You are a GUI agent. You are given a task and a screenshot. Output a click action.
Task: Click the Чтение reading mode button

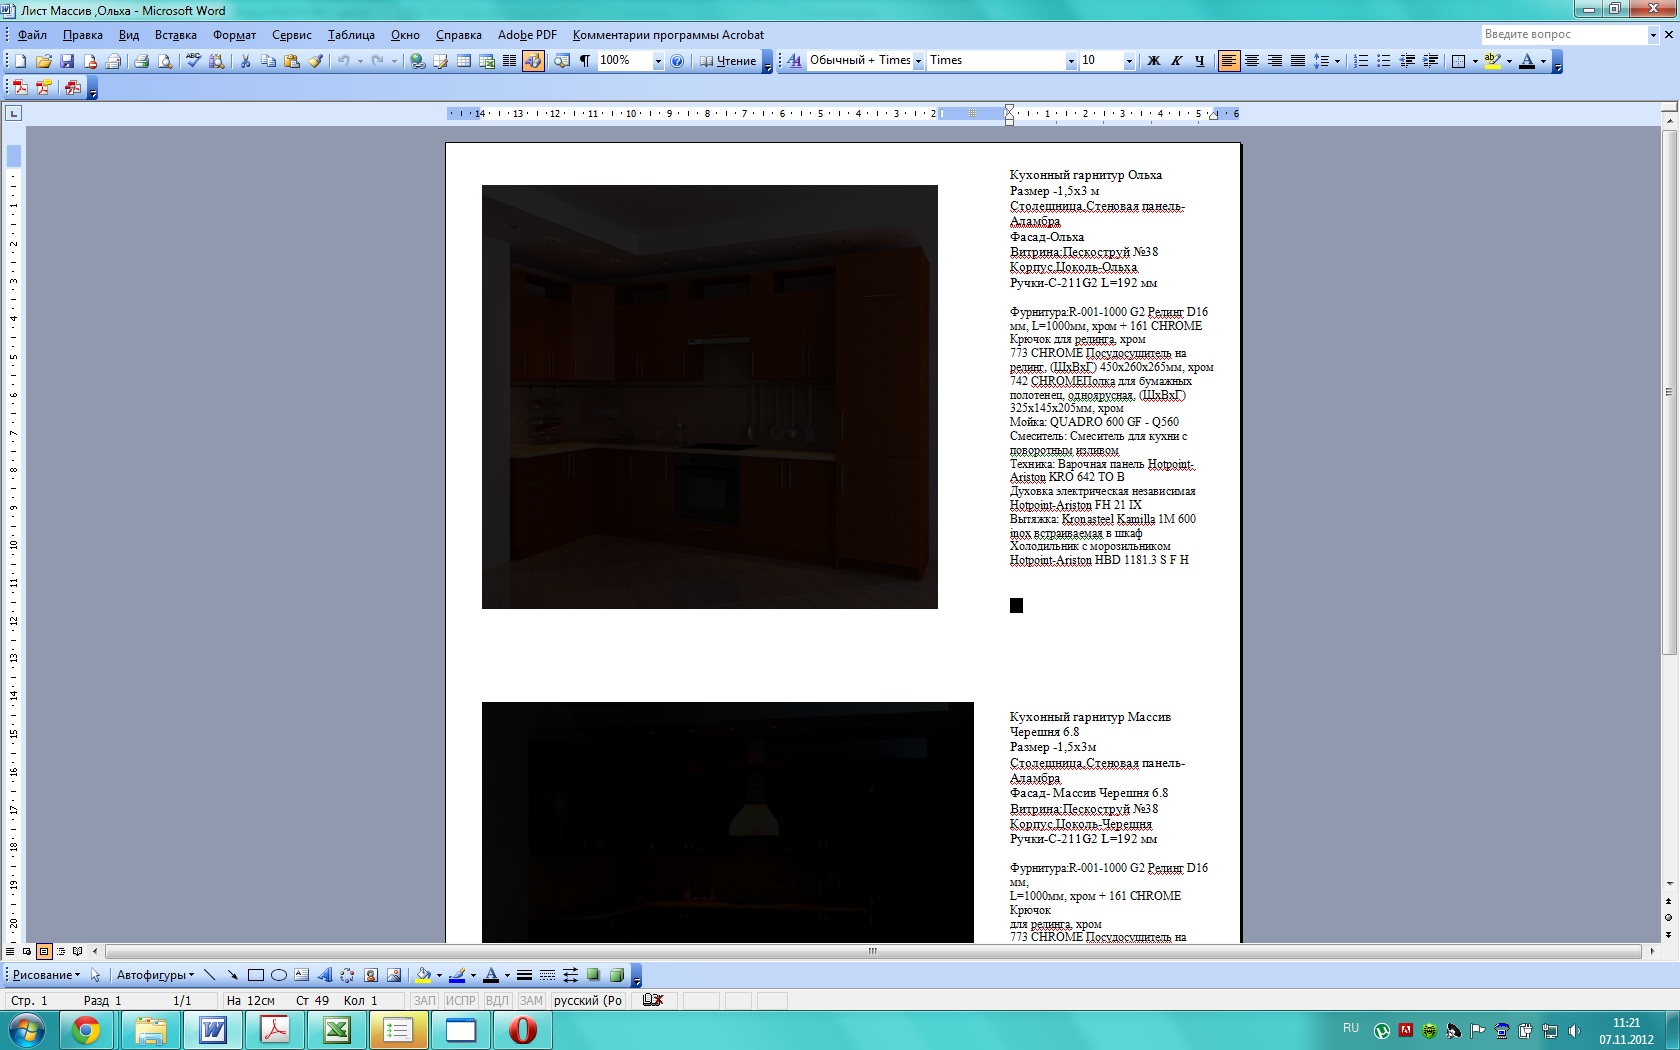coord(728,61)
